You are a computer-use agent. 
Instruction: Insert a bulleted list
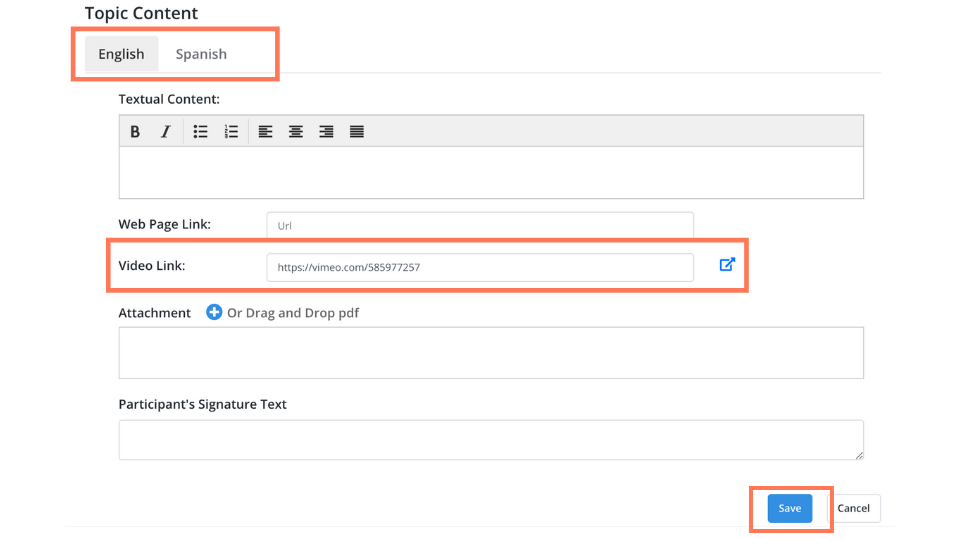click(200, 132)
